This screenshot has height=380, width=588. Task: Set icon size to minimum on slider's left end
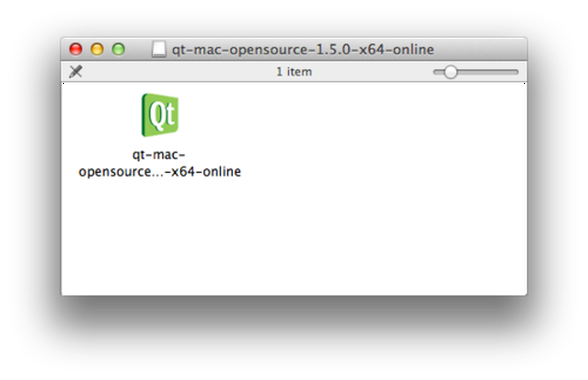click(435, 72)
